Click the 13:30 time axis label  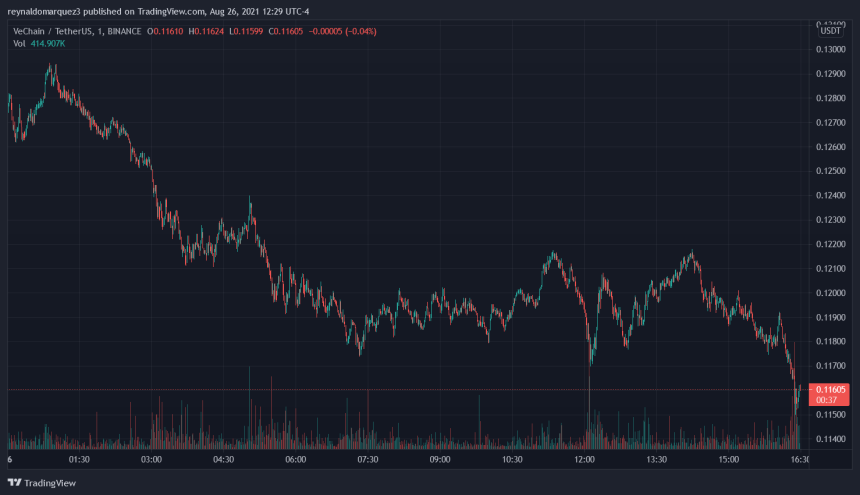coord(656,459)
